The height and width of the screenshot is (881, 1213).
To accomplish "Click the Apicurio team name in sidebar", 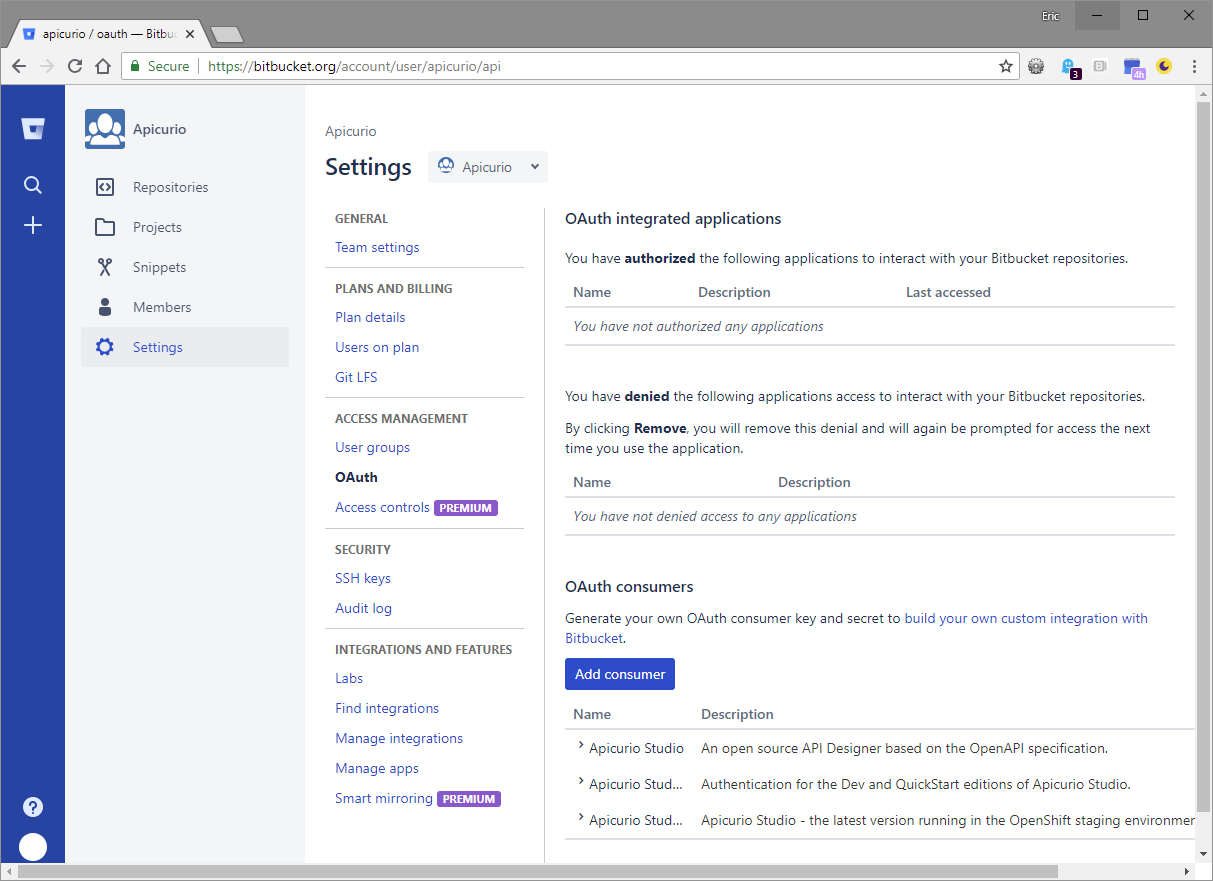I will pos(159,129).
